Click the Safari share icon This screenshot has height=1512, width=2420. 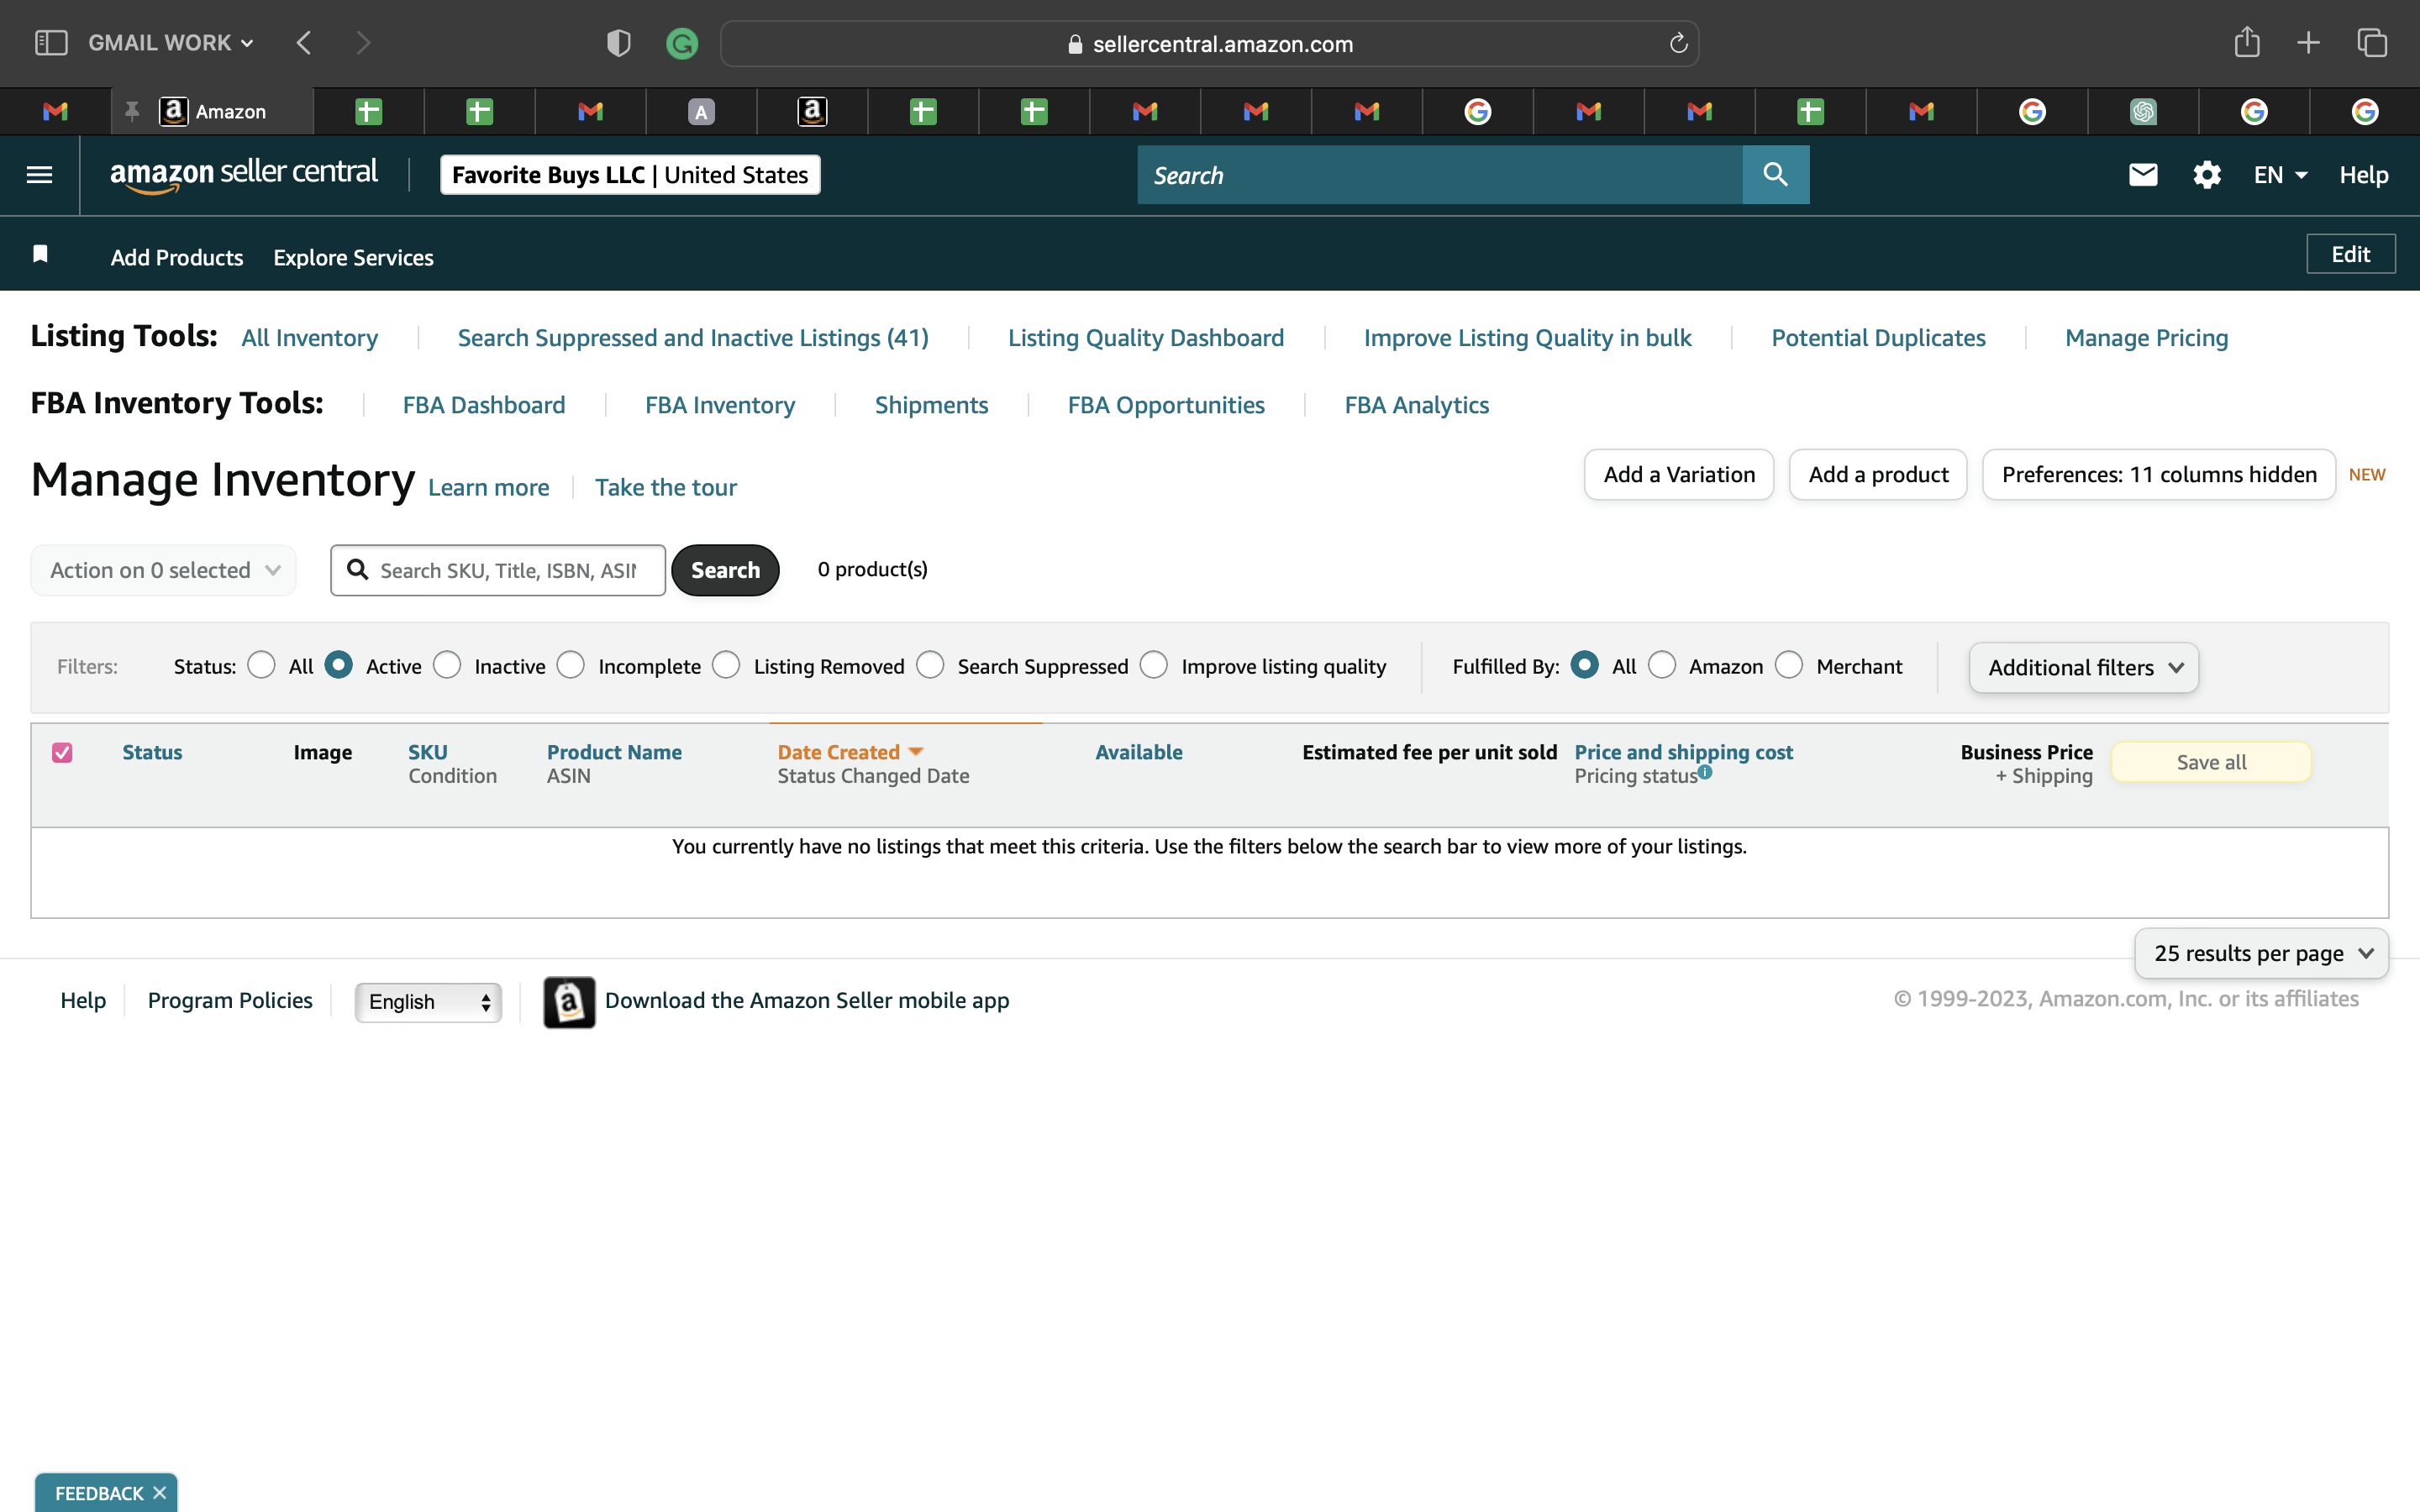click(x=2247, y=42)
